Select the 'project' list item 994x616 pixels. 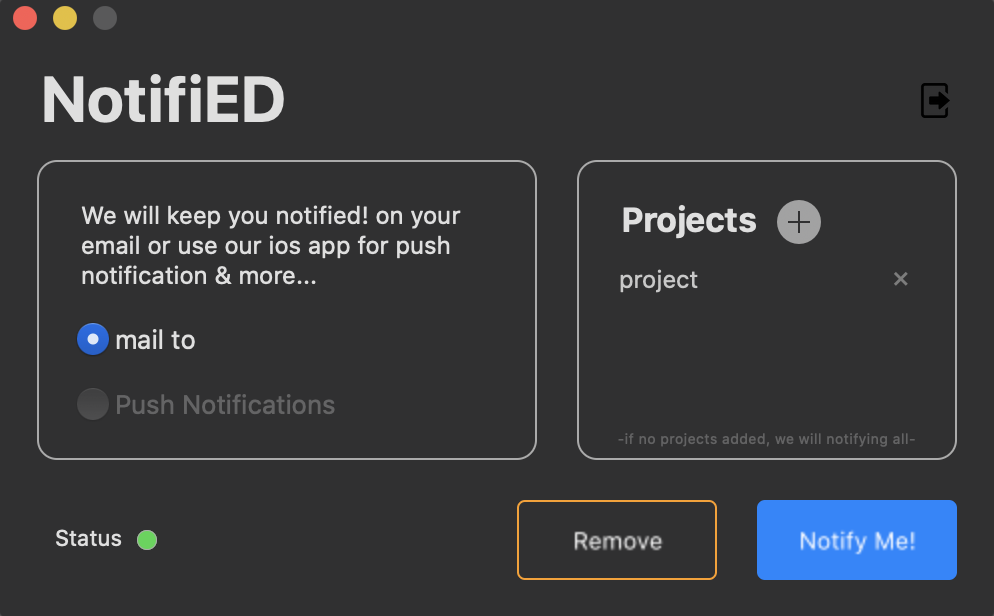pos(658,280)
